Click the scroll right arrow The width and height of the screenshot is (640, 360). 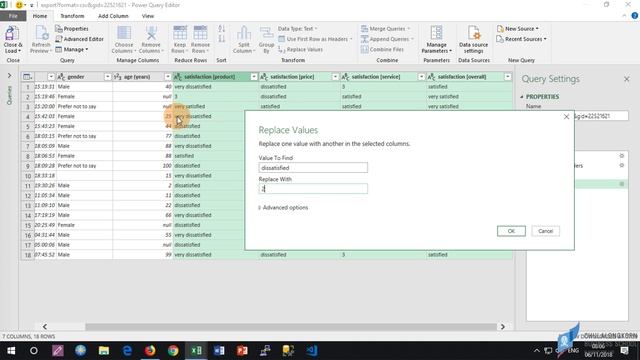pyautogui.click(x=502, y=327)
